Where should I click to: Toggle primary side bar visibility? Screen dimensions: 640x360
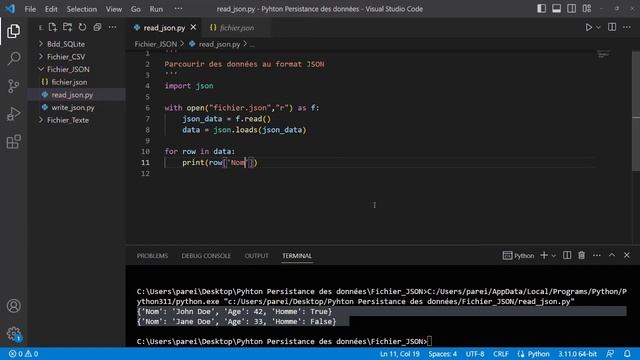coord(542,9)
